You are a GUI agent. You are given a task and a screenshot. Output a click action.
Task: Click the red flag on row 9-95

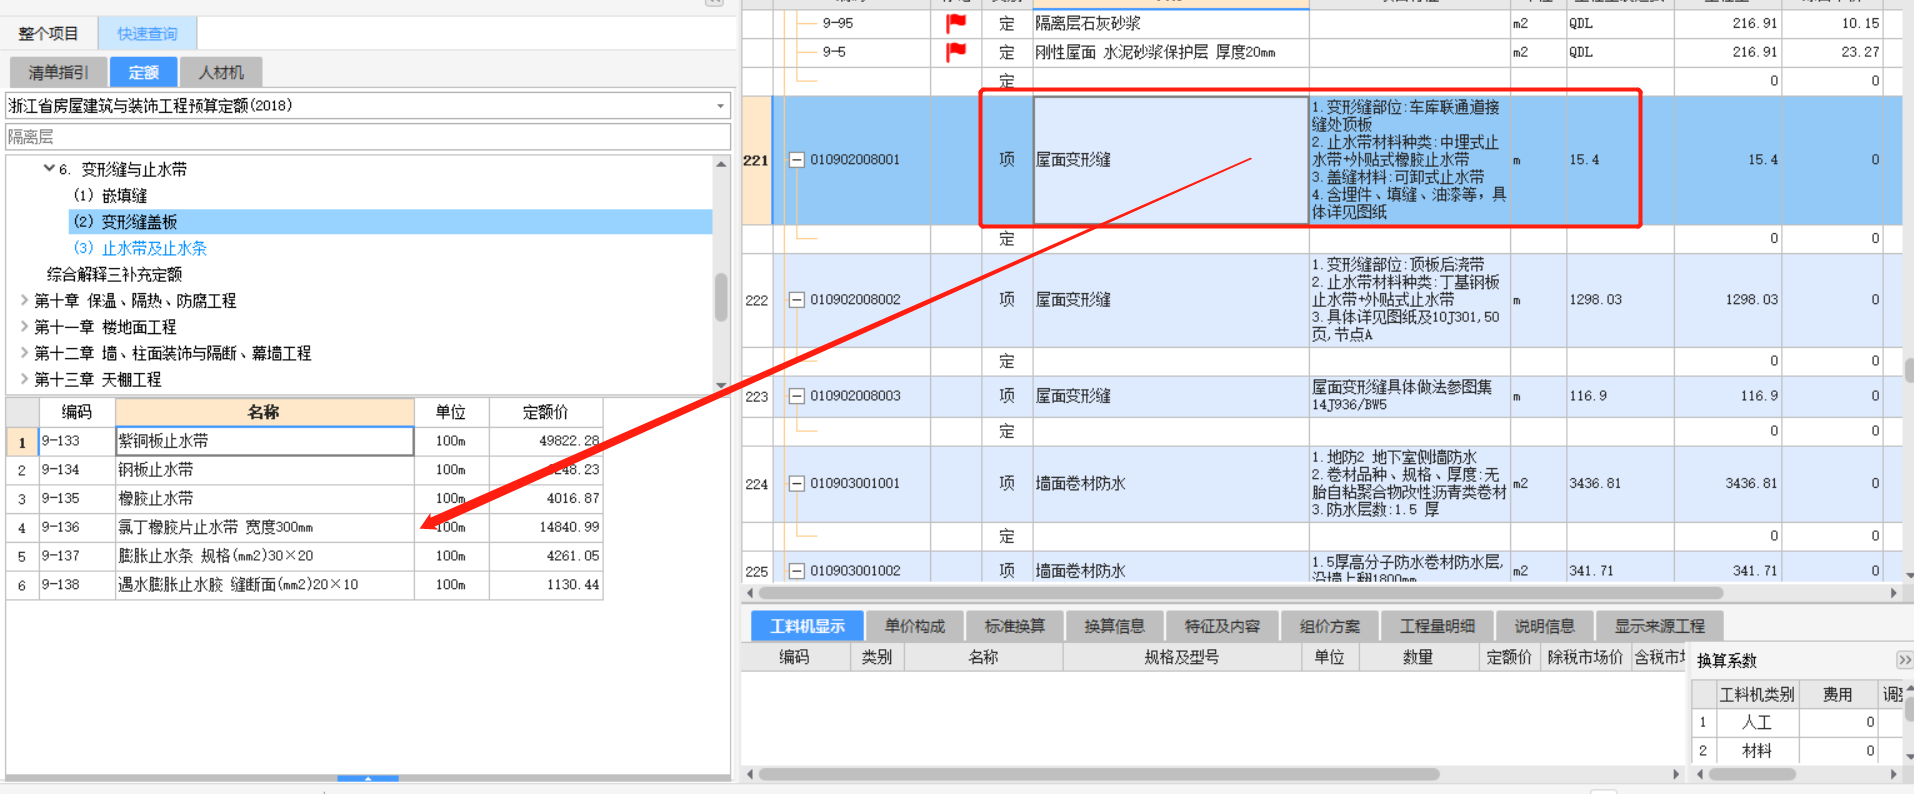click(x=956, y=22)
